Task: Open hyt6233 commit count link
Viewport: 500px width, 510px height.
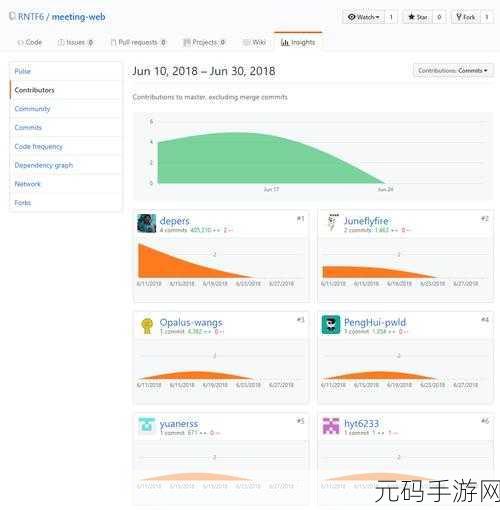Action: tap(357, 433)
